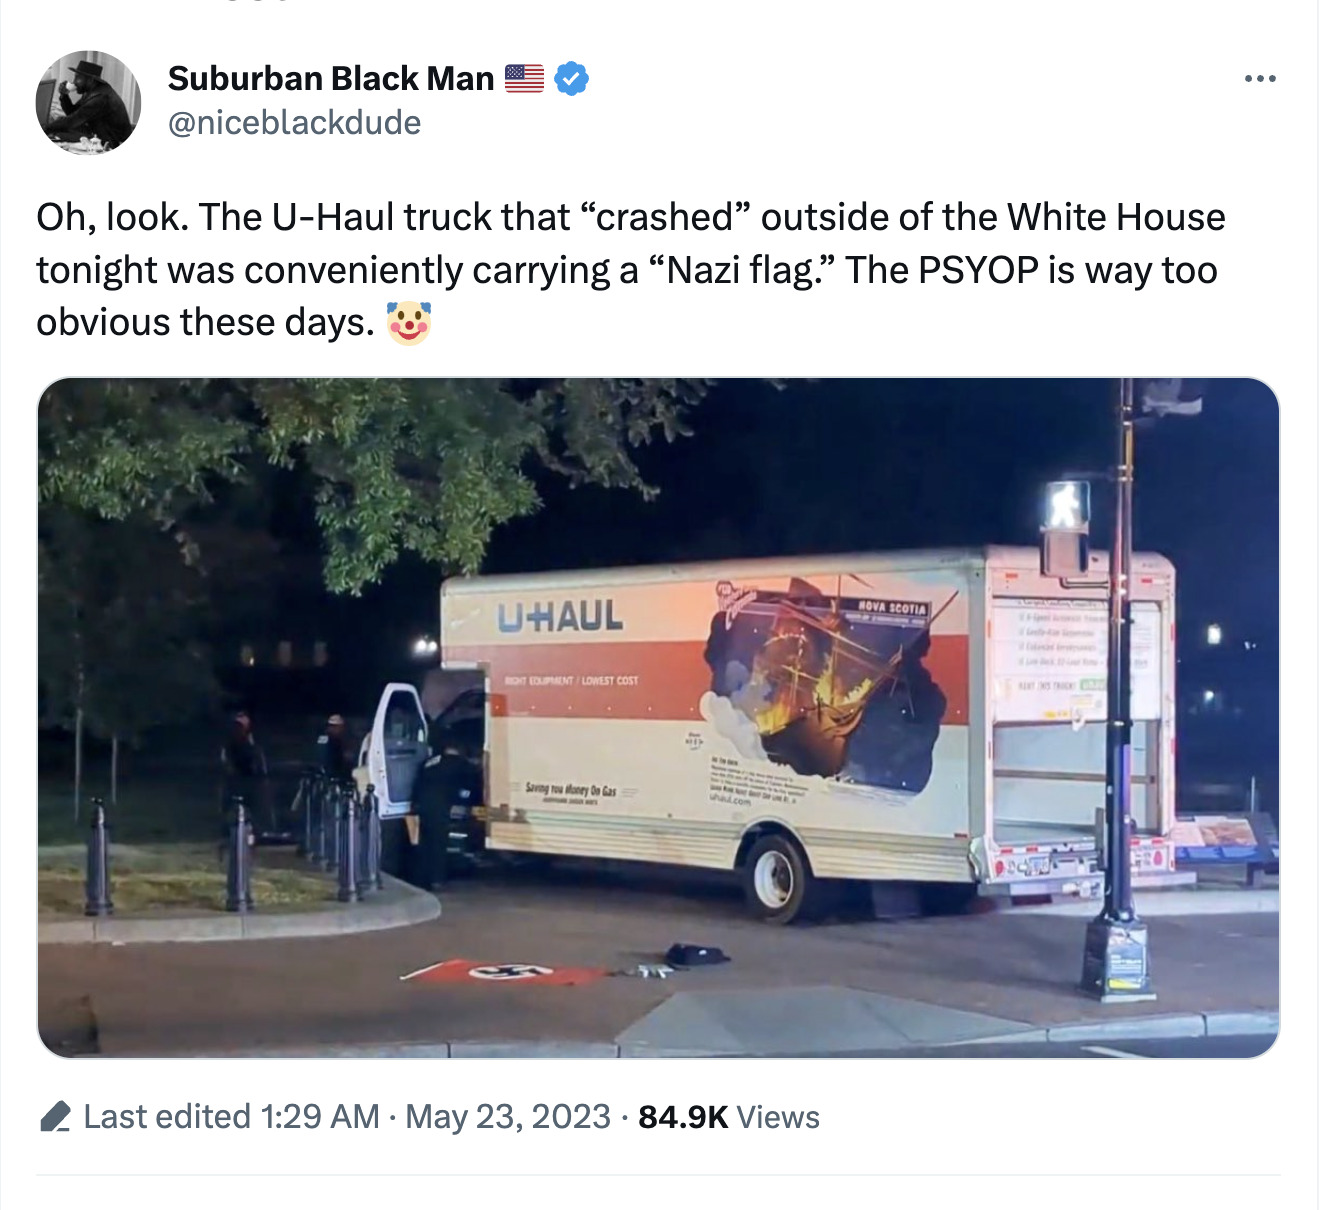This screenshot has width=1328, height=1210.
Task: Click the 1:29 AM timestamp
Action: point(320,1116)
